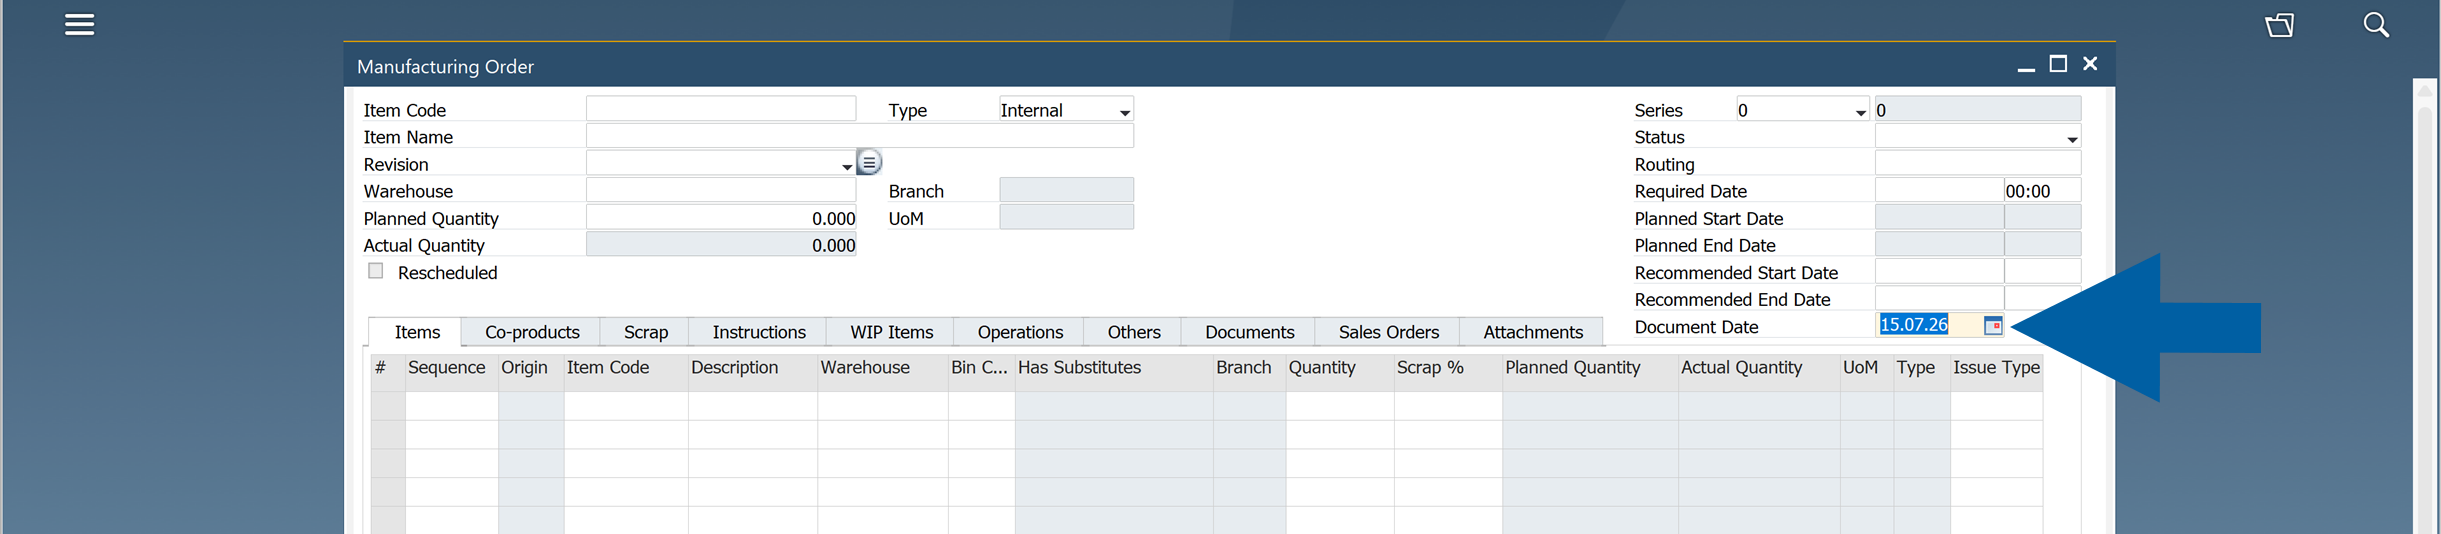Select the Has Substitutes column header

(x=1114, y=368)
